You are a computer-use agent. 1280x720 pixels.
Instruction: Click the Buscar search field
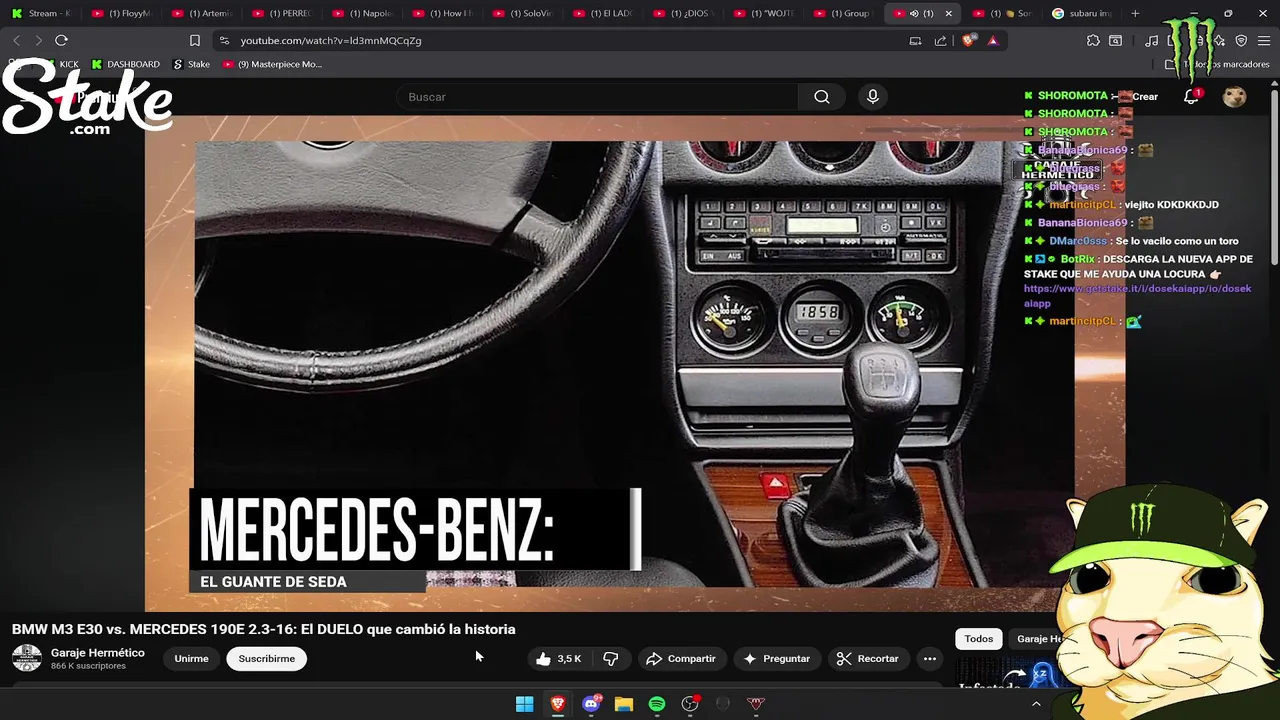click(597, 97)
